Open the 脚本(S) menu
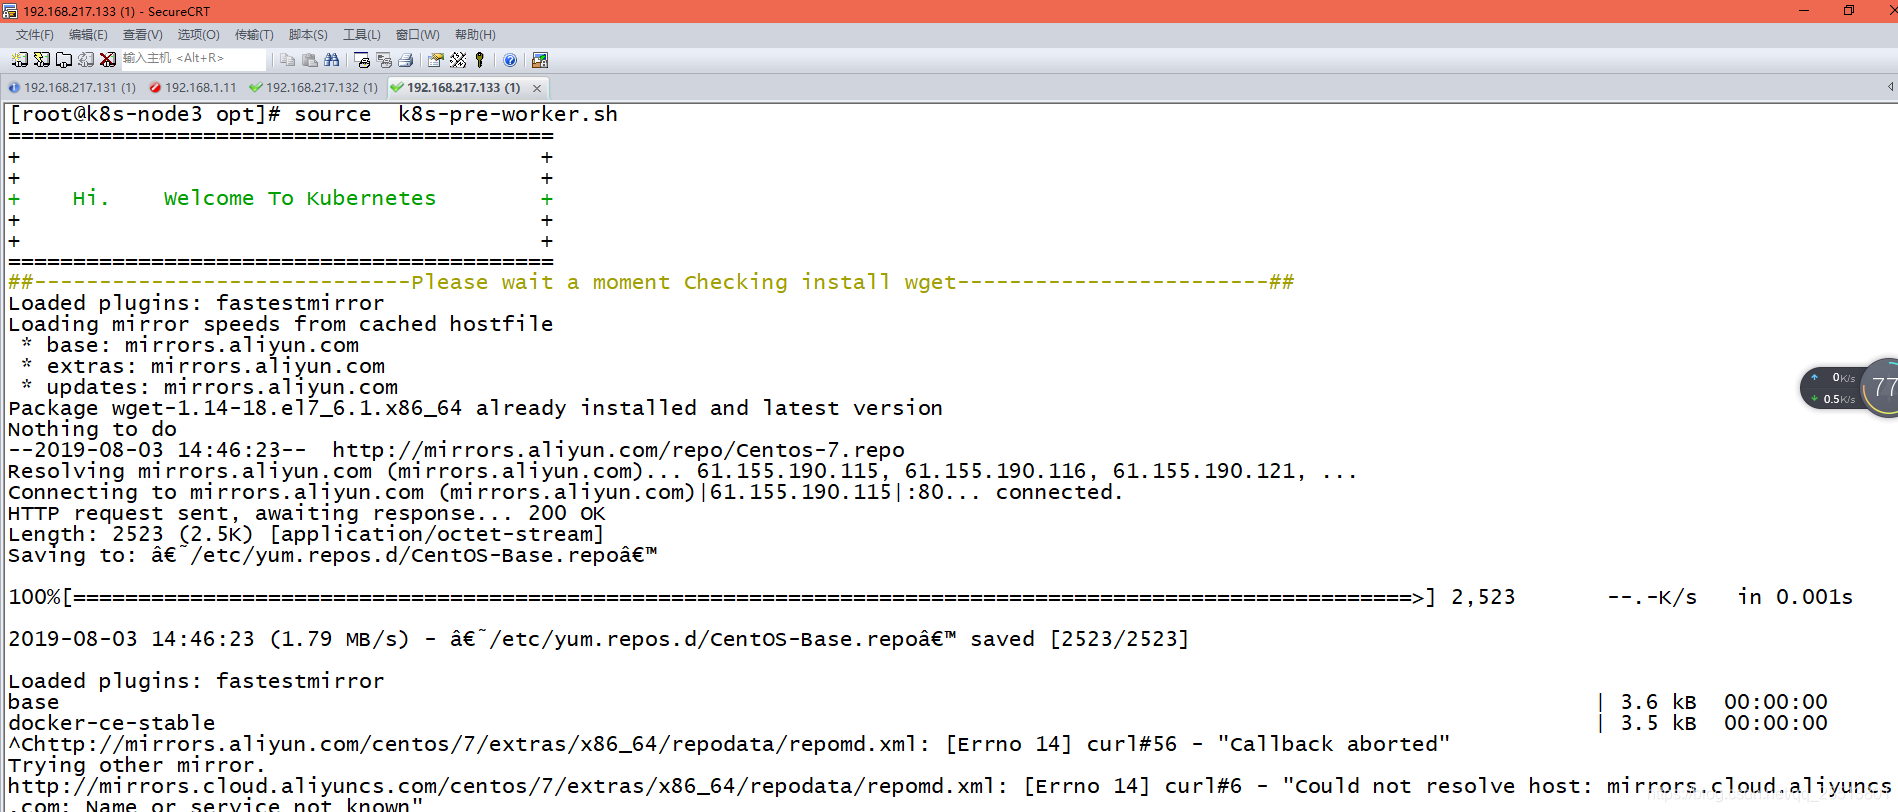The image size is (1898, 812). coord(308,35)
